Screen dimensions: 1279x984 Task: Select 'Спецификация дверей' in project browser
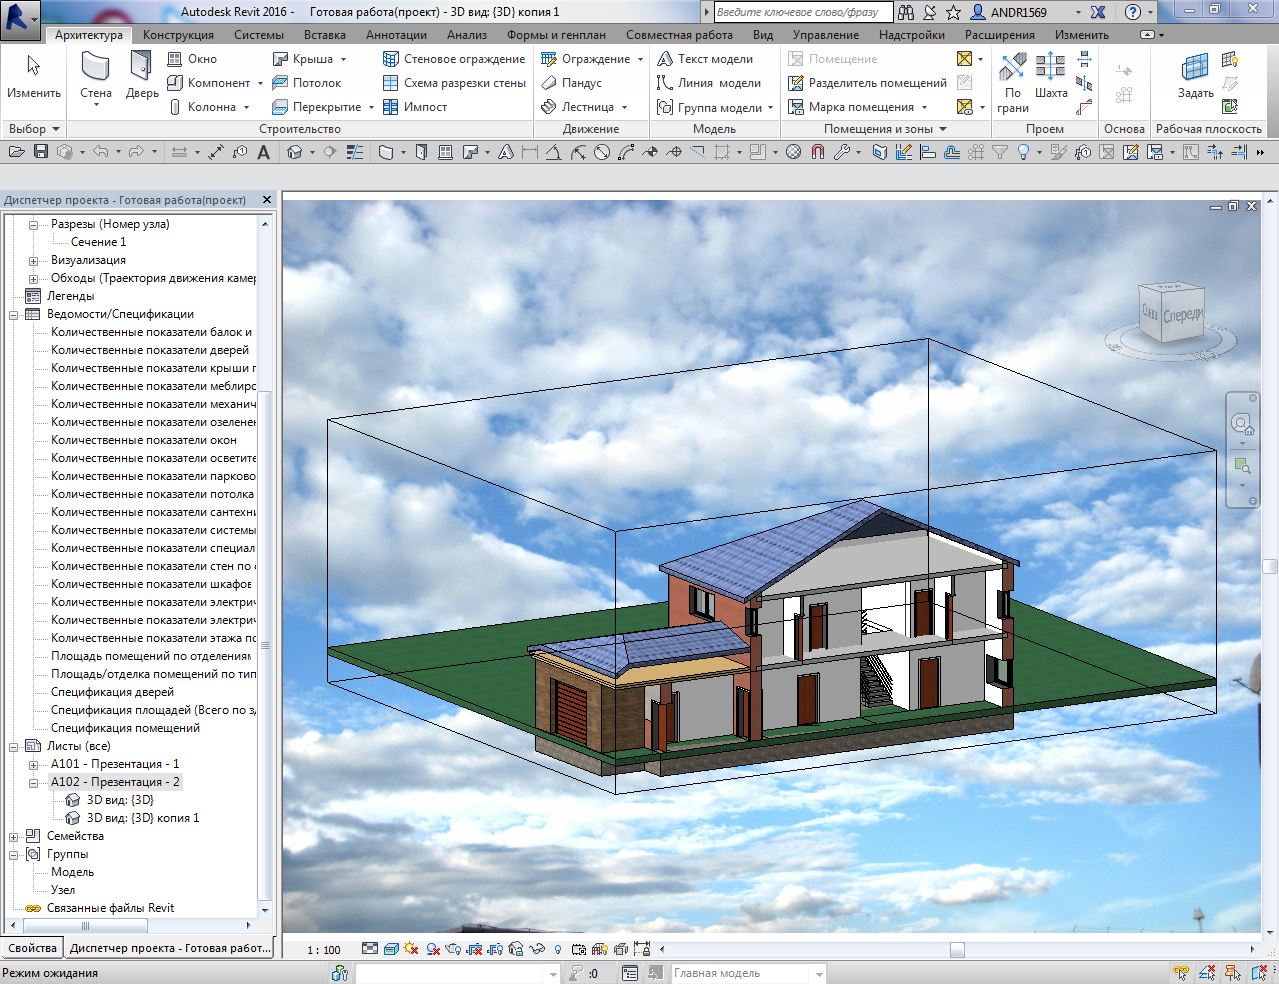(112, 692)
